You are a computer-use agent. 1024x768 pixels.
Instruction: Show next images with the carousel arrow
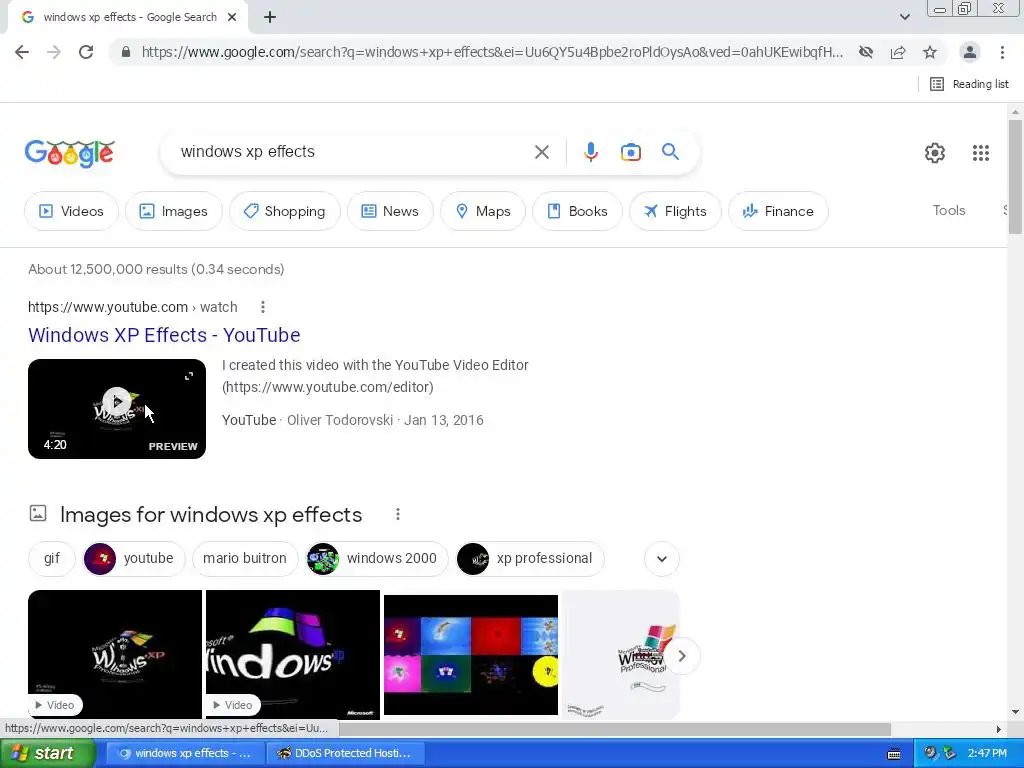coord(682,656)
